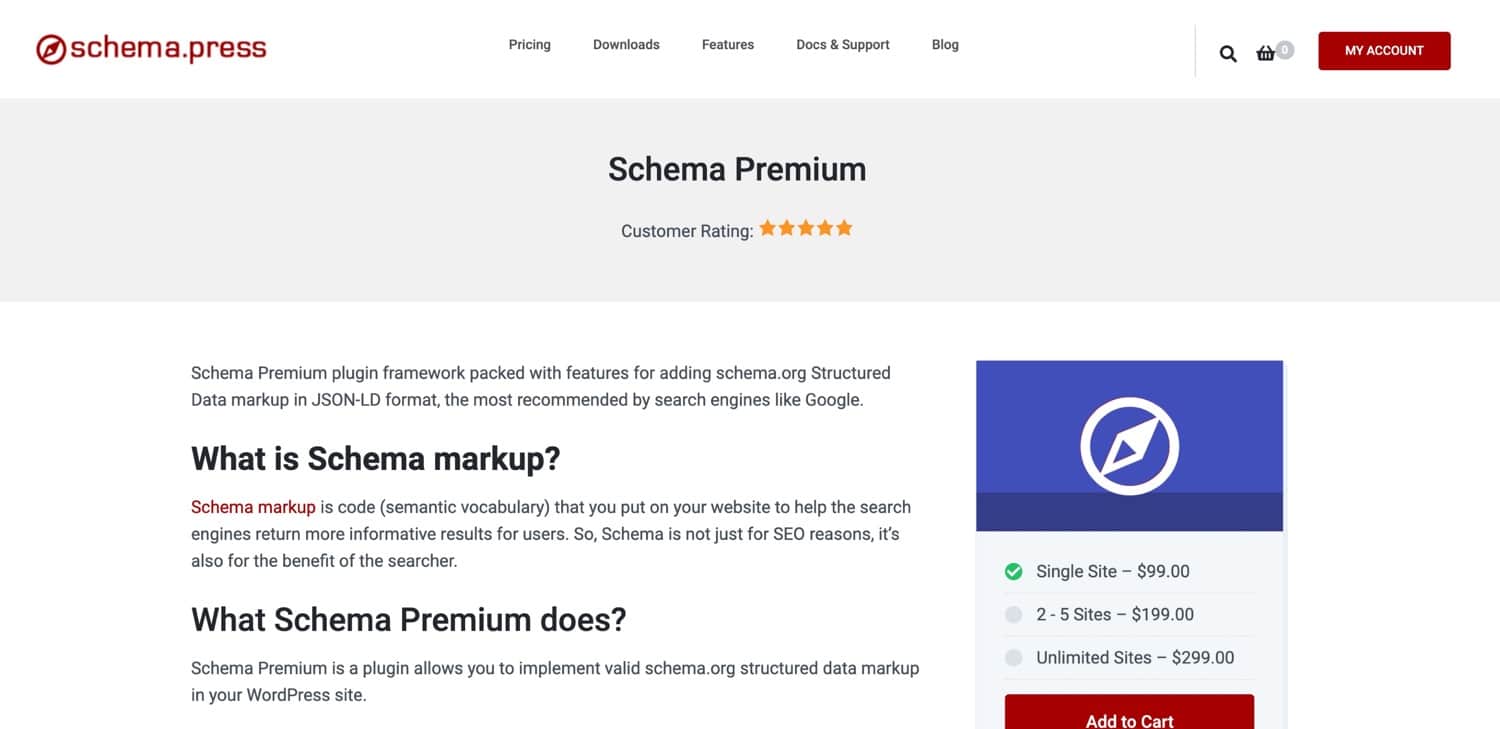Click the last star in the customer rating
Image resolution: width=1500 pixels, height=729 pixels.
[x=844, y=227]
